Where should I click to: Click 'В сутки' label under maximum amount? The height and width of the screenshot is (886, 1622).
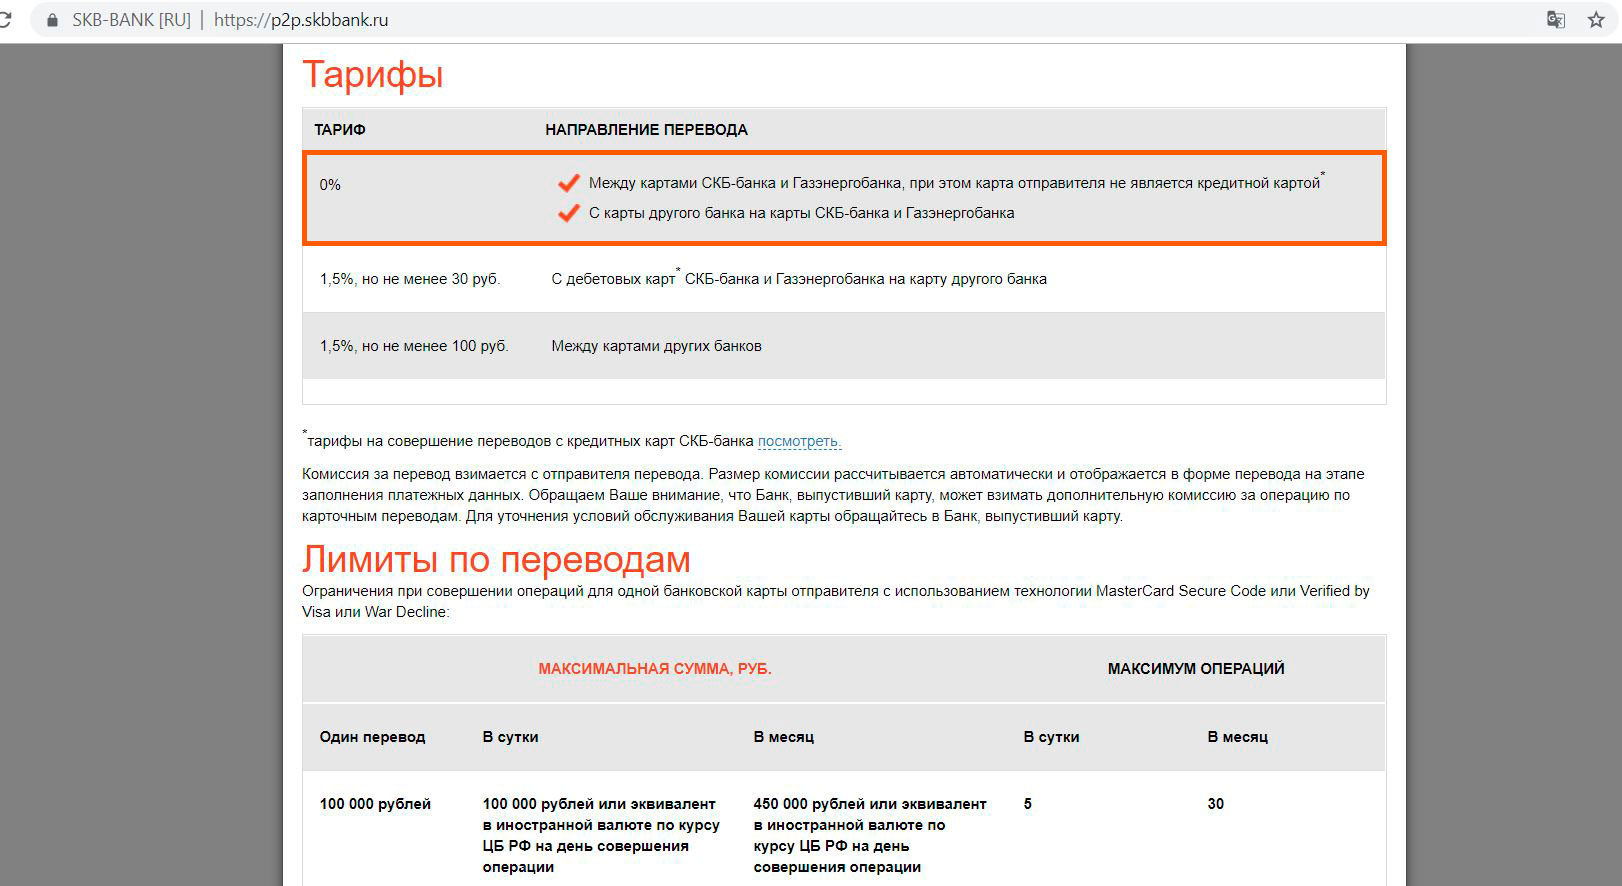click(510, 737)
